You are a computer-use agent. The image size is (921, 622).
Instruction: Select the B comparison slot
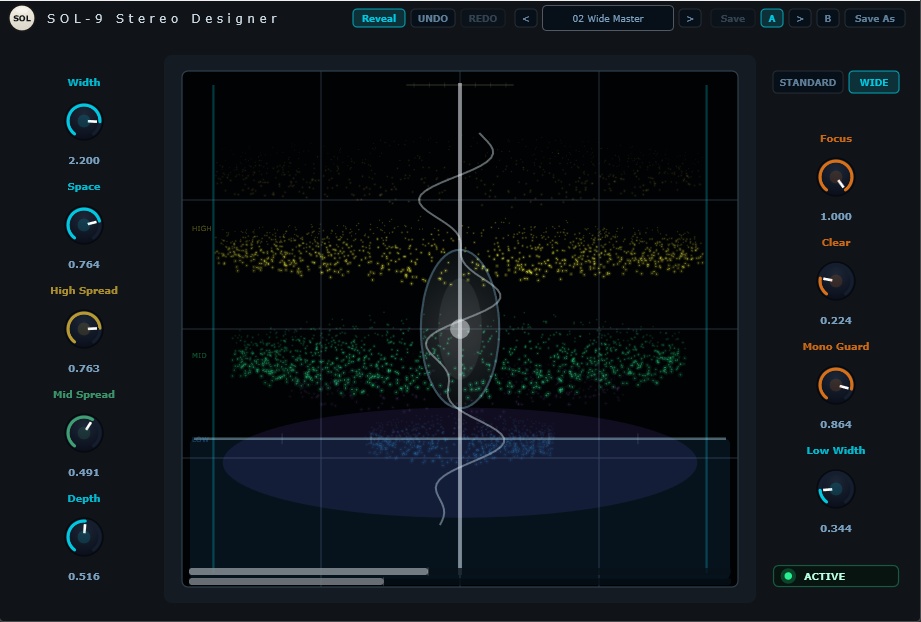coord(828,18)
